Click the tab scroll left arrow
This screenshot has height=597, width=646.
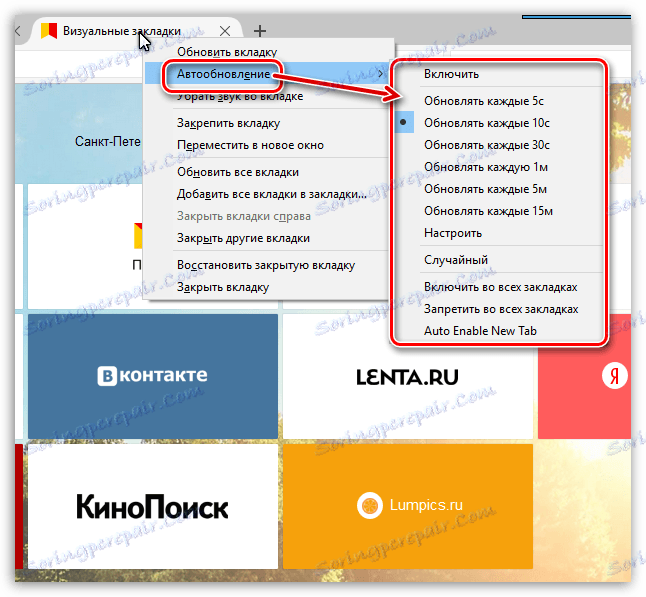(x=18, y=31)
